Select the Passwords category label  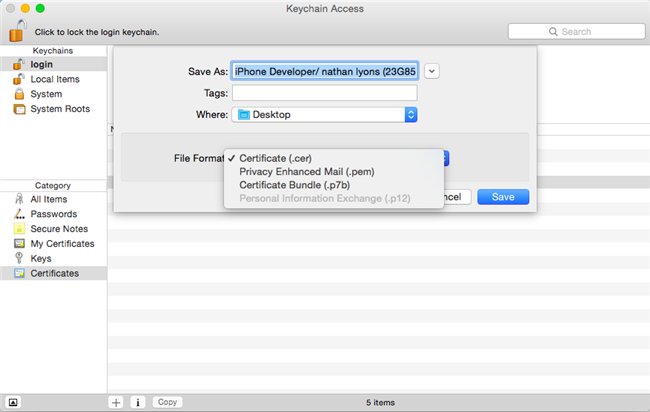pos(54,214)
